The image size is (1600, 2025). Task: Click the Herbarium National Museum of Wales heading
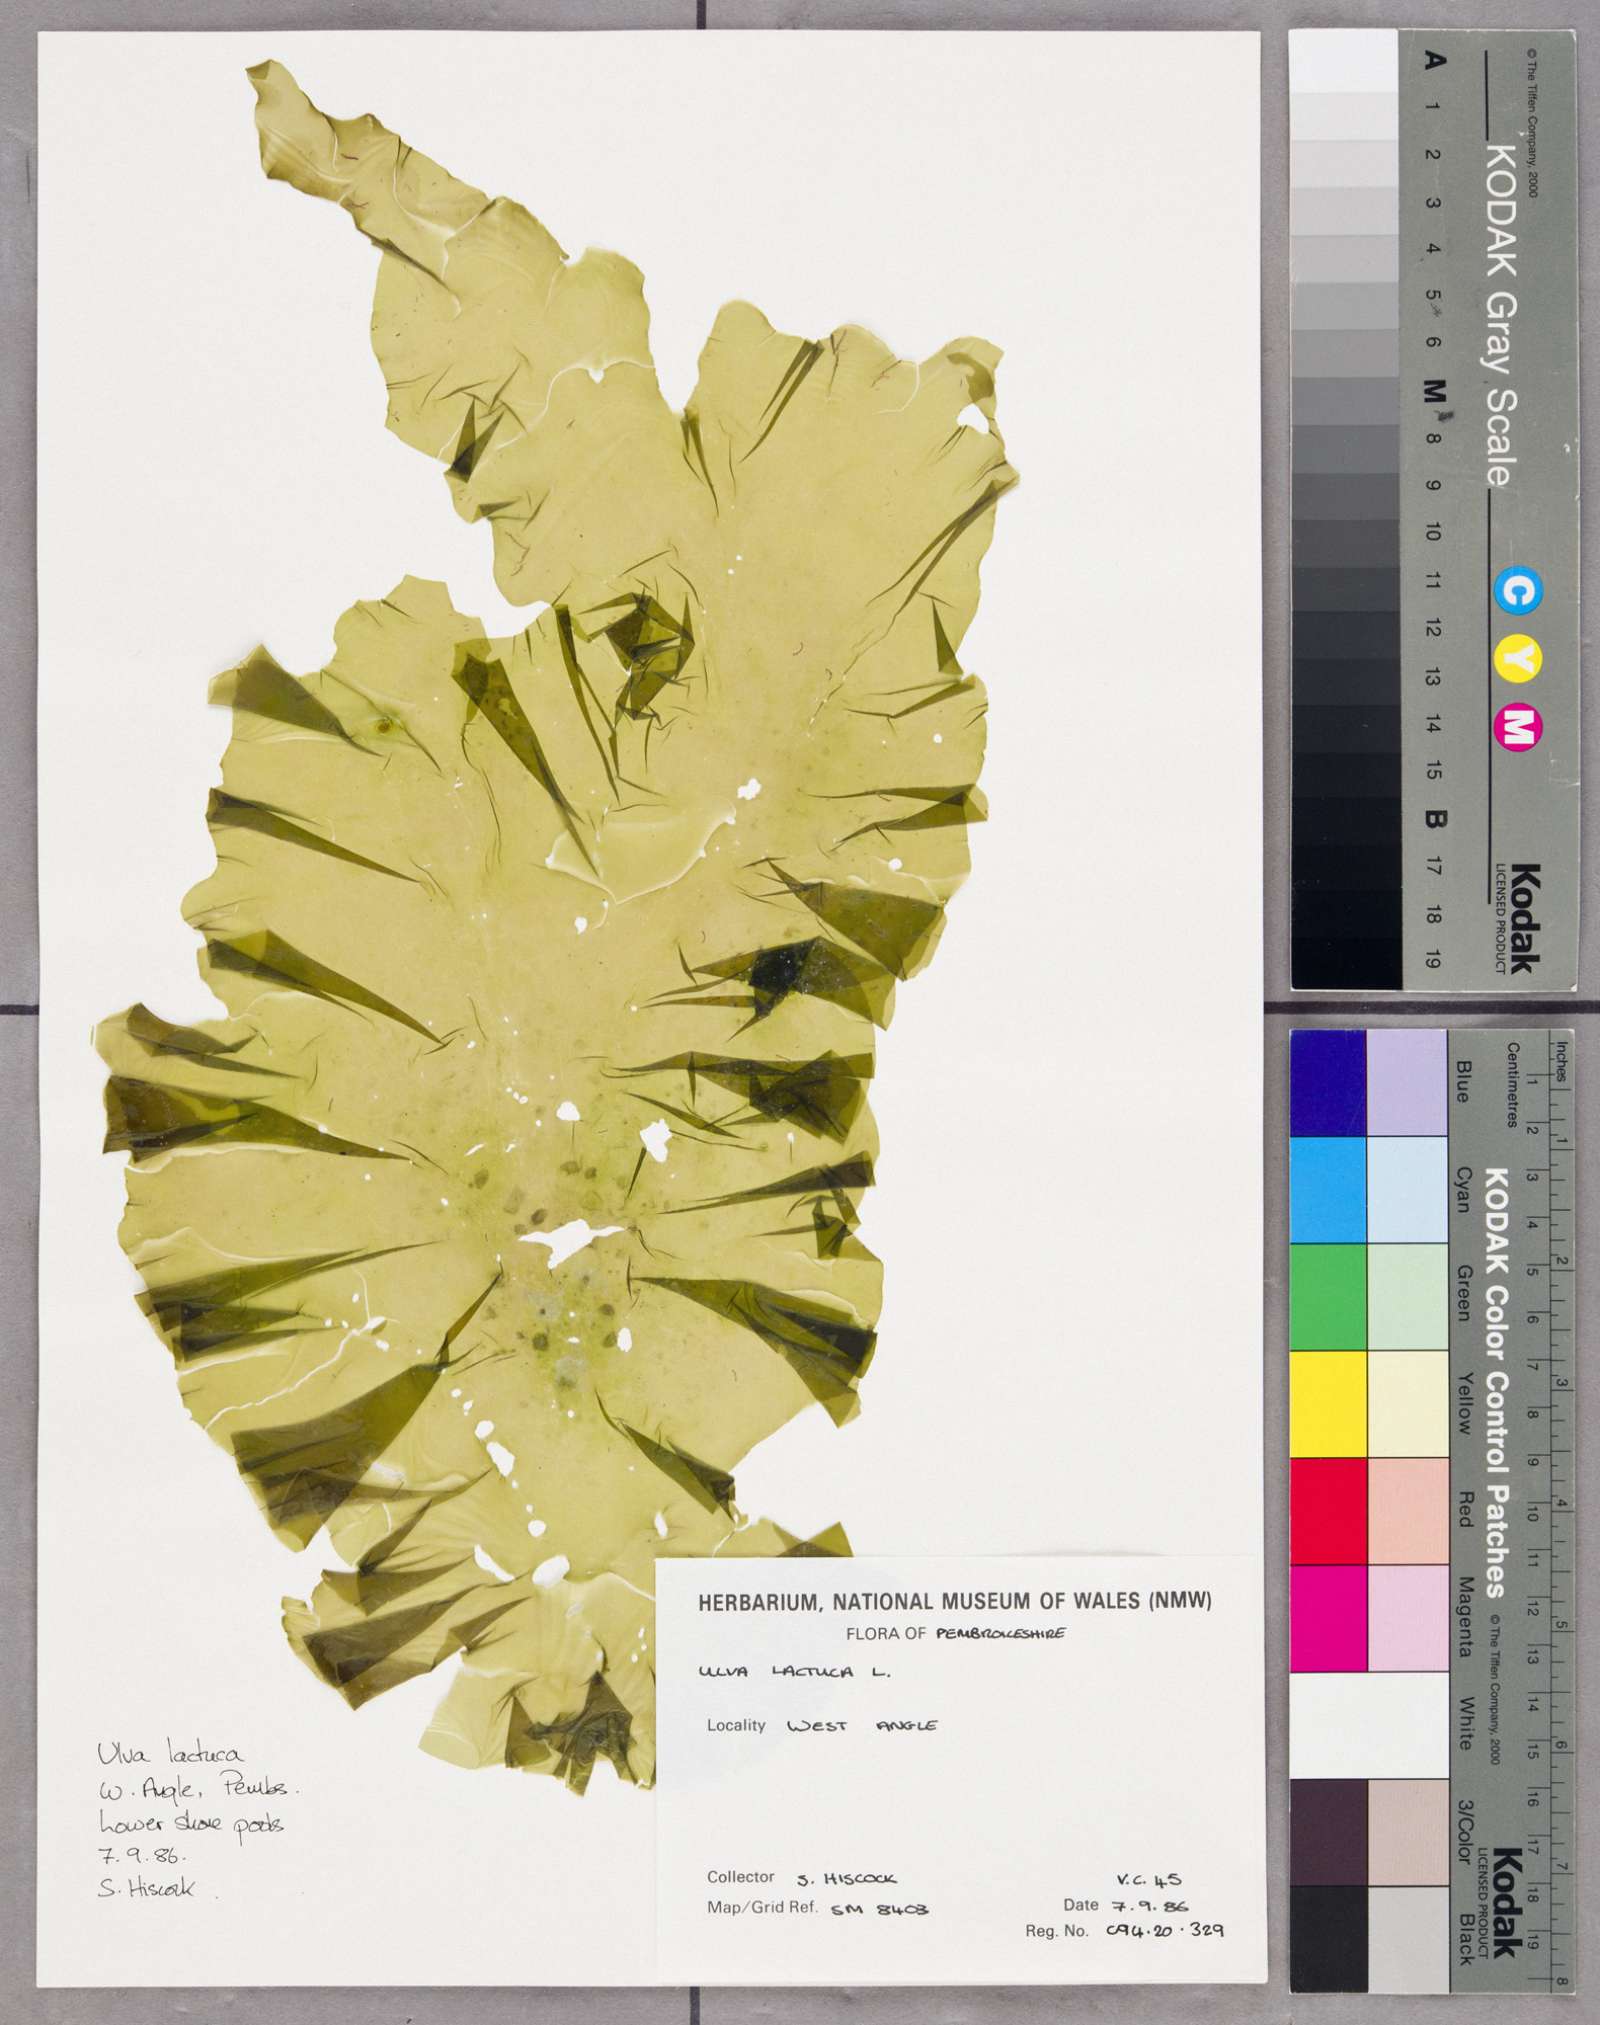(954, 1601)
